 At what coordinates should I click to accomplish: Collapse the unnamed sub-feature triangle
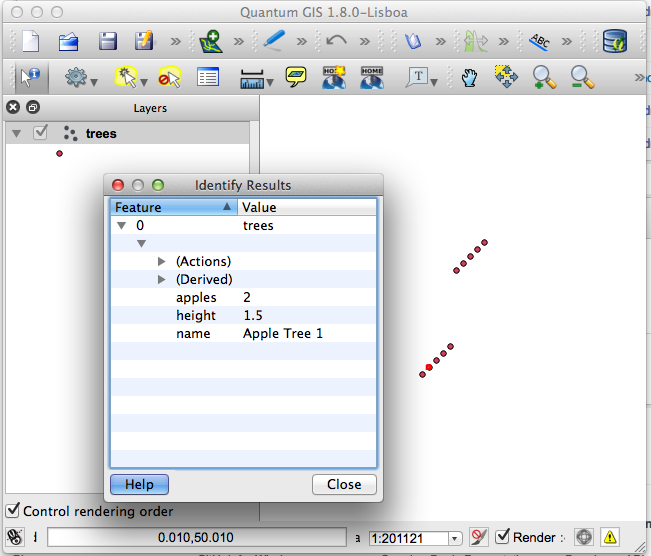click(142, 244)
